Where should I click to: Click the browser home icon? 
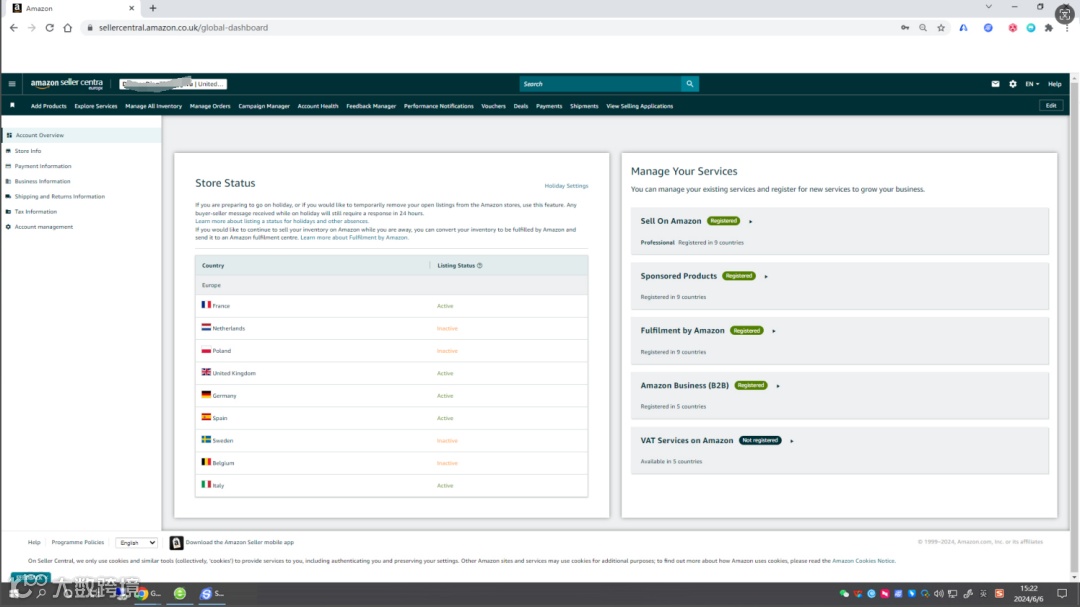68,28
